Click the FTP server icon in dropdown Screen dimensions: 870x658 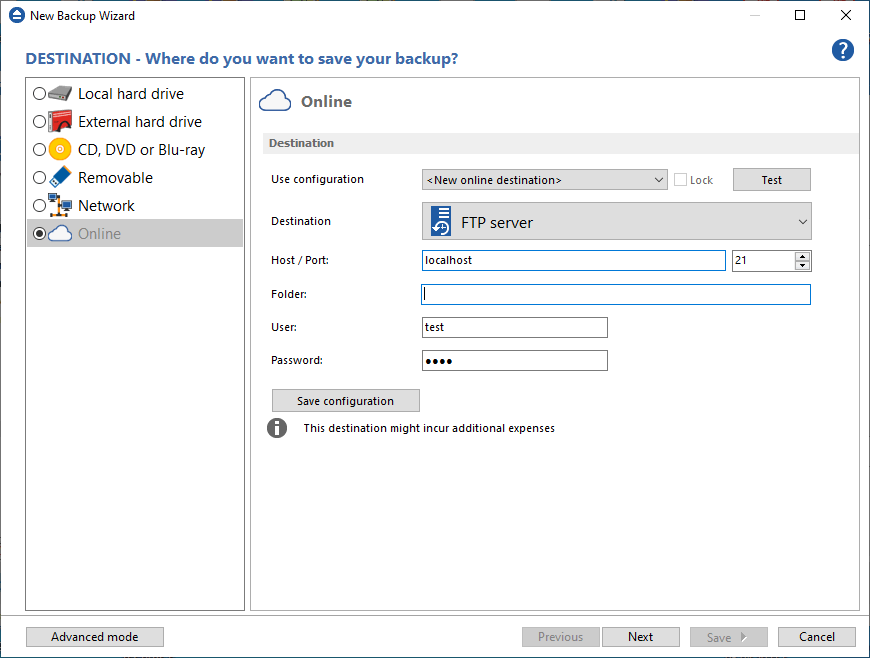[x=441, y=221]
